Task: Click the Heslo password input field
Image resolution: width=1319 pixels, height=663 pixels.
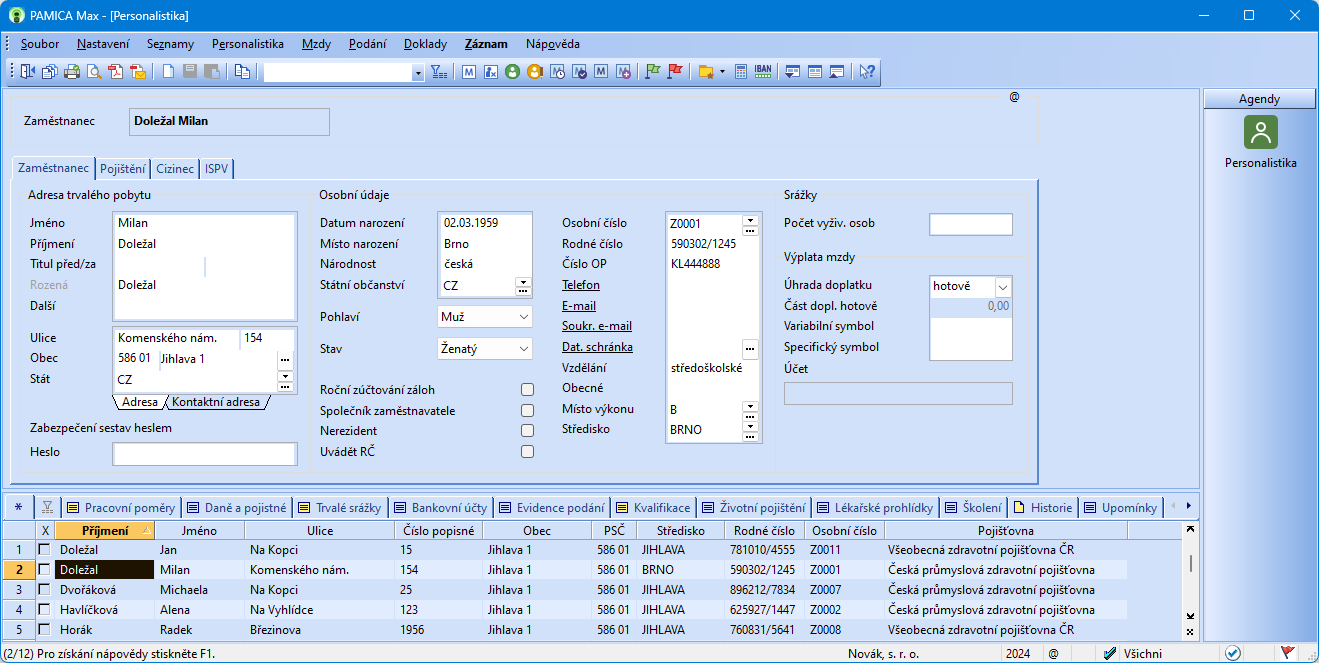Action: (x=204, y=454)
